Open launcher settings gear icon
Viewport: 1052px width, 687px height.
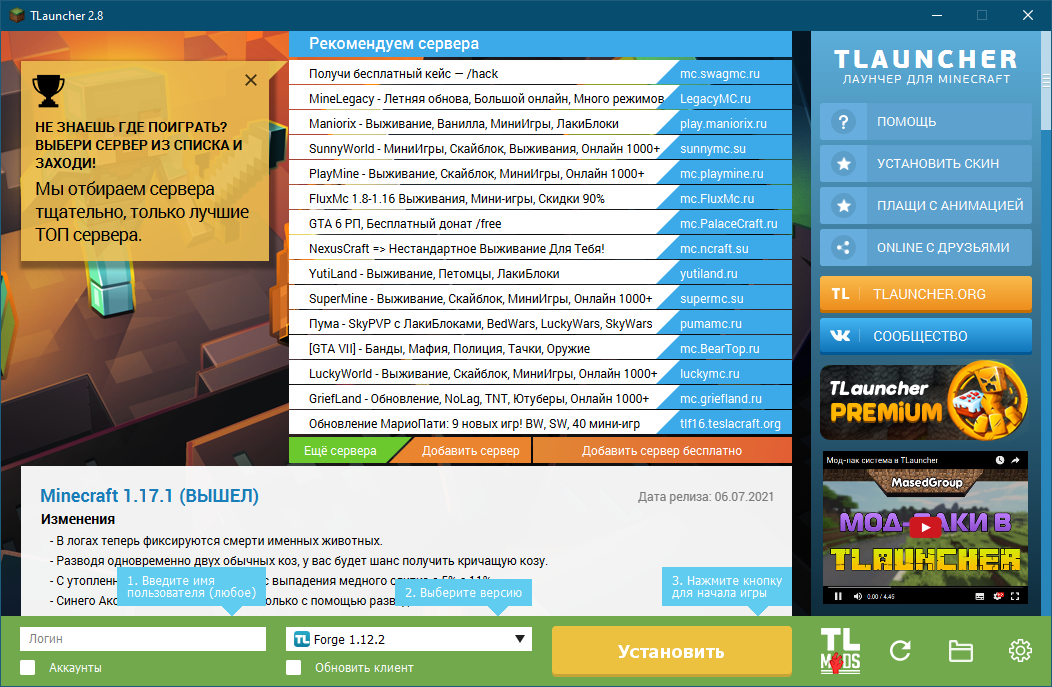pos(1020,651)
